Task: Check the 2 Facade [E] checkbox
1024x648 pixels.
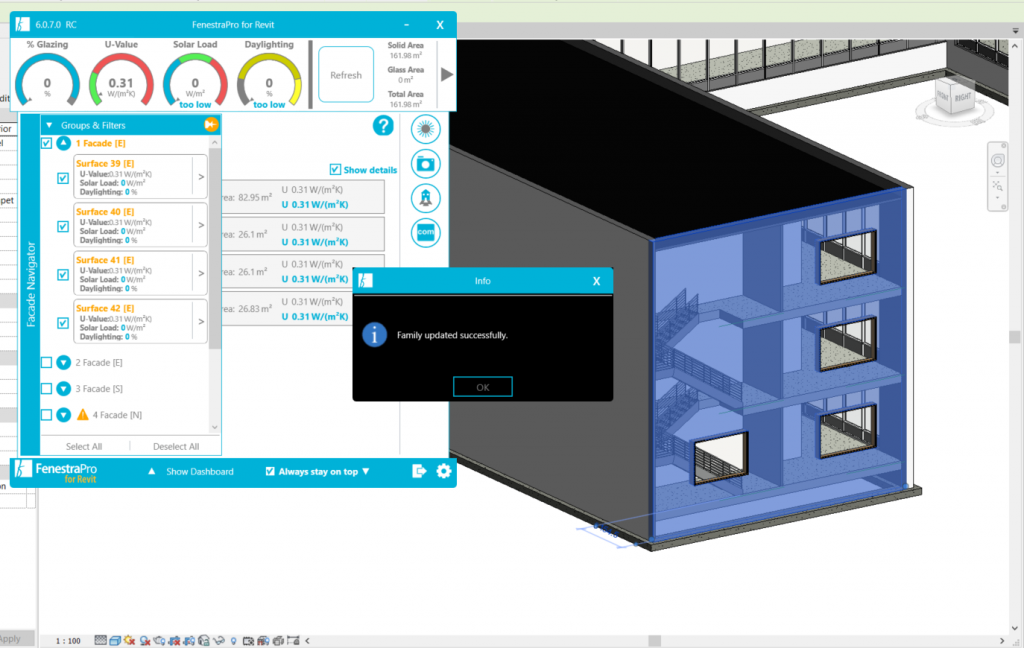Action: 46,362
